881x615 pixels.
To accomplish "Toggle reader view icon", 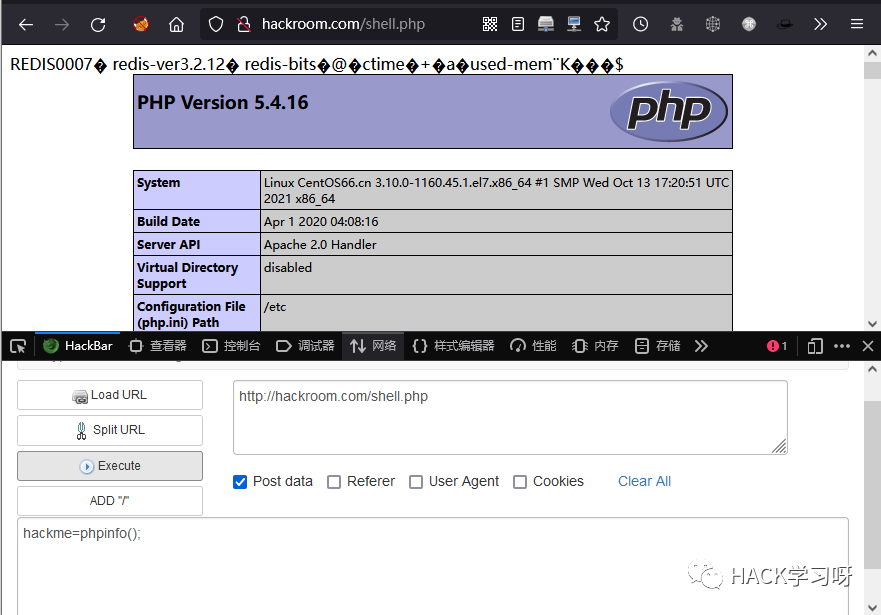I will [518, 24].
